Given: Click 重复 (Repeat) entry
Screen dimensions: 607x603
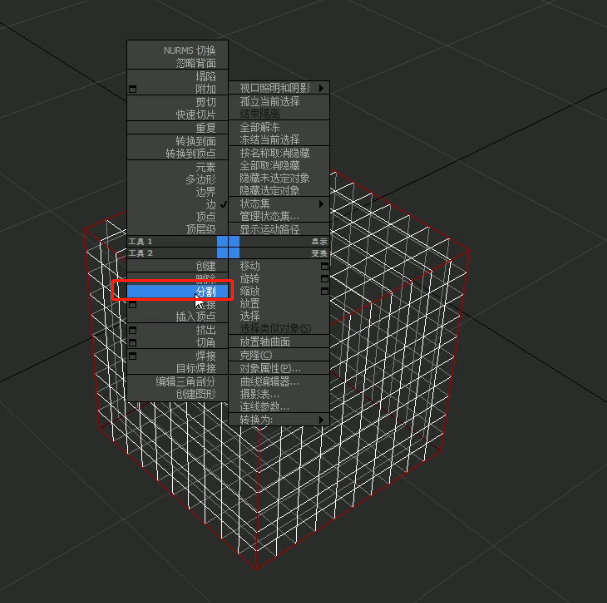Looking at the screenshot, I should 206,128.
